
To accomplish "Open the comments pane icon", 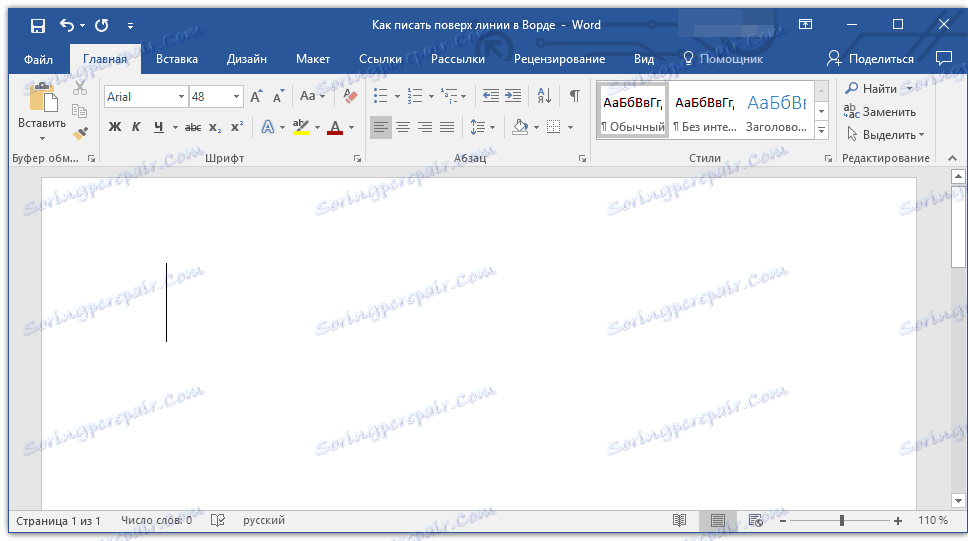I will 944,59.
